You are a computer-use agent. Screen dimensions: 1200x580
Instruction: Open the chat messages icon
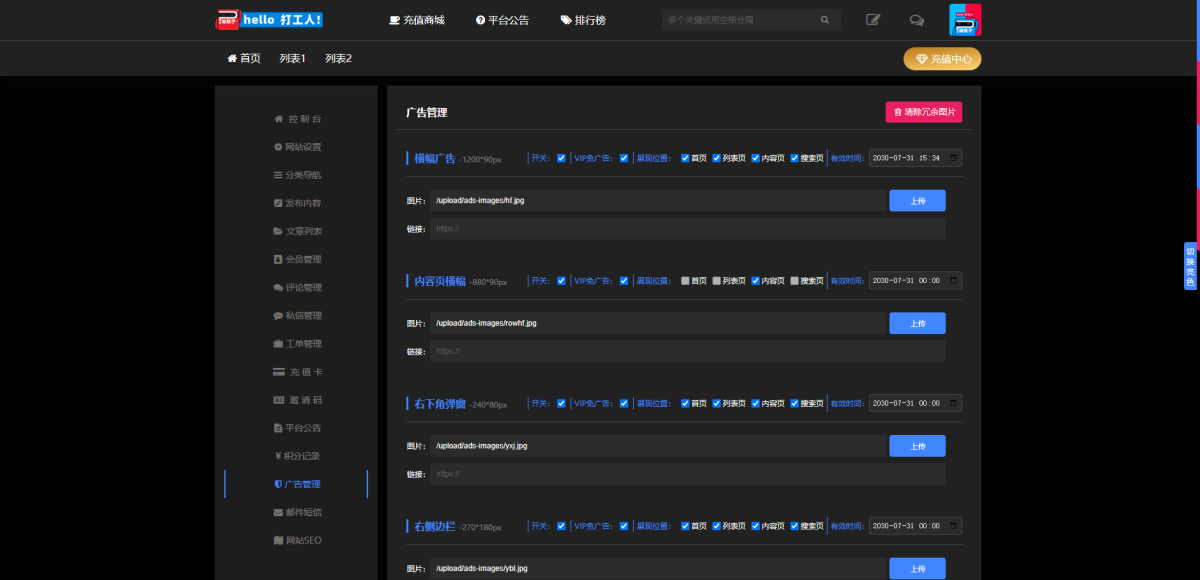916,20
